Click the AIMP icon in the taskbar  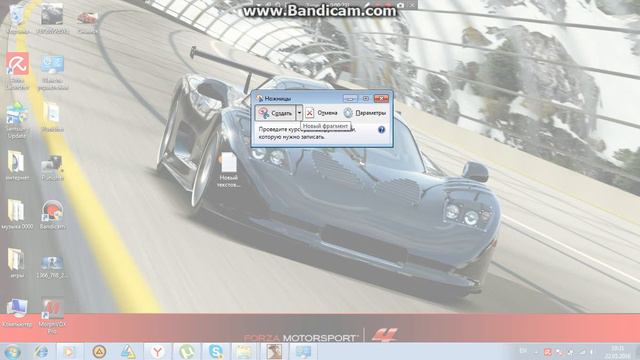click(x=99, y=351)
